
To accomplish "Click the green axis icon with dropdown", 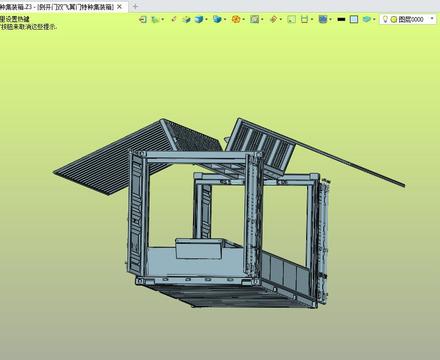I will click(155, 19).
